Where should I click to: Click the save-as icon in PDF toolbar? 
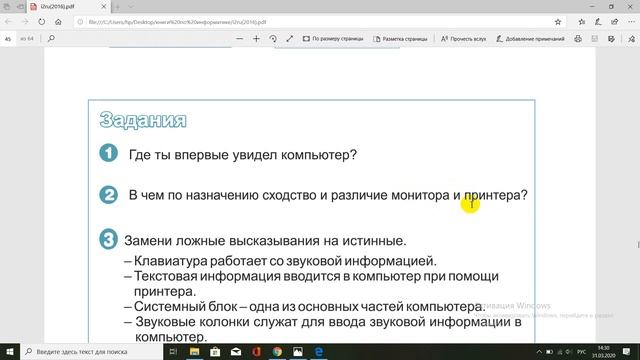[611, 39]
